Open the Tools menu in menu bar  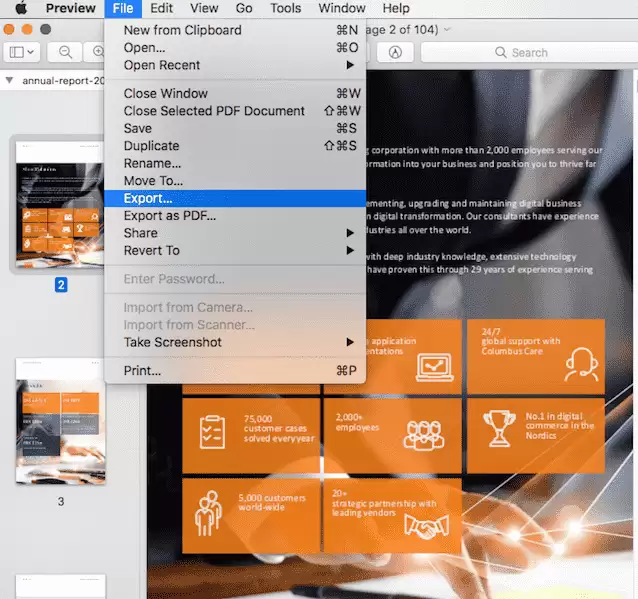[285, 8]
